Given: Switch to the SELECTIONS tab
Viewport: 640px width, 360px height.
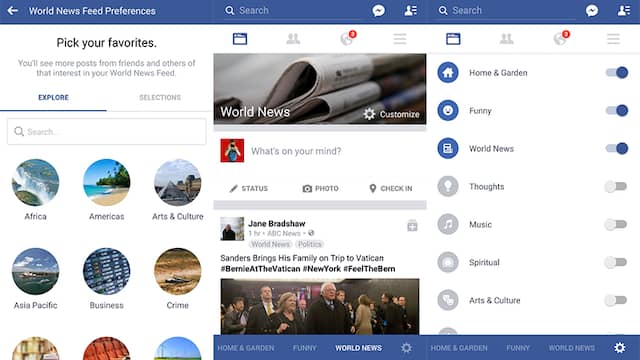Looking at the screenshot, I should [160, 98].
